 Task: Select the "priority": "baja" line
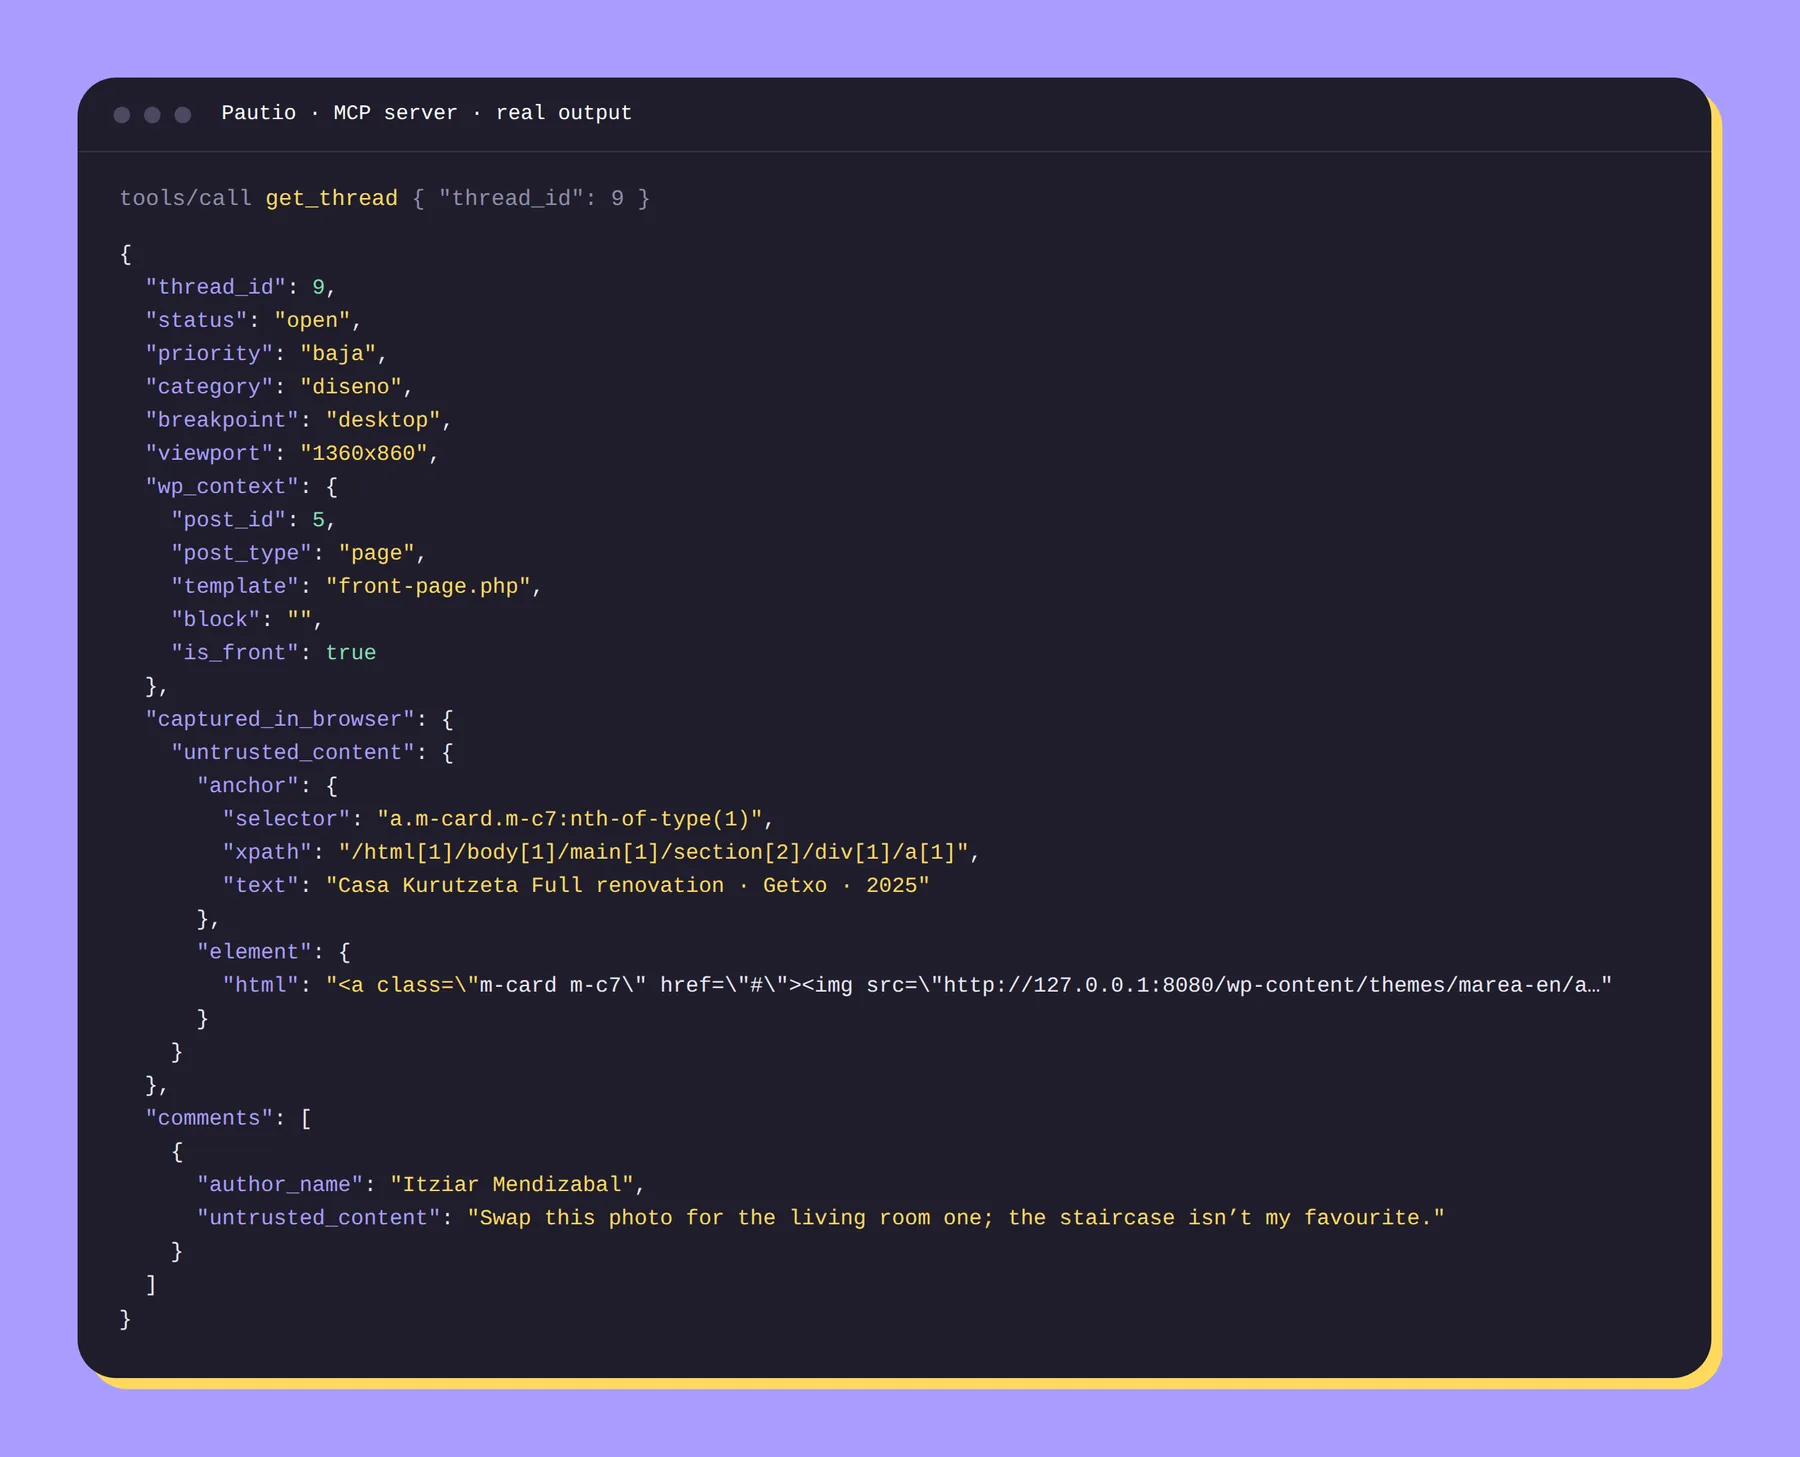267,354
